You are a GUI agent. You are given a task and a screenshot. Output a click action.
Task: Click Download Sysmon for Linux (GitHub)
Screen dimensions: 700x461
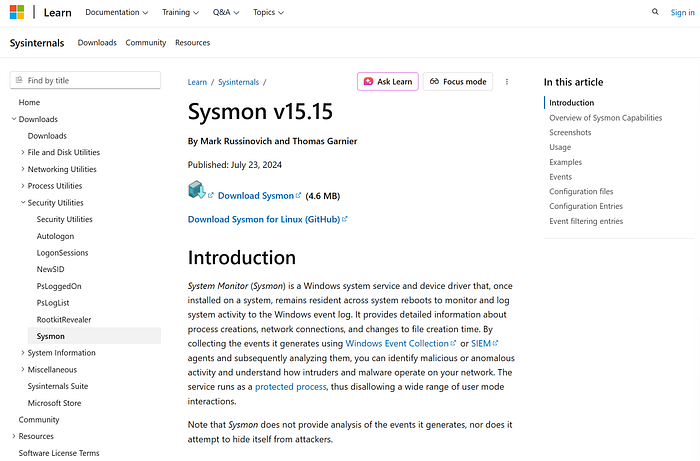(267, 220)
